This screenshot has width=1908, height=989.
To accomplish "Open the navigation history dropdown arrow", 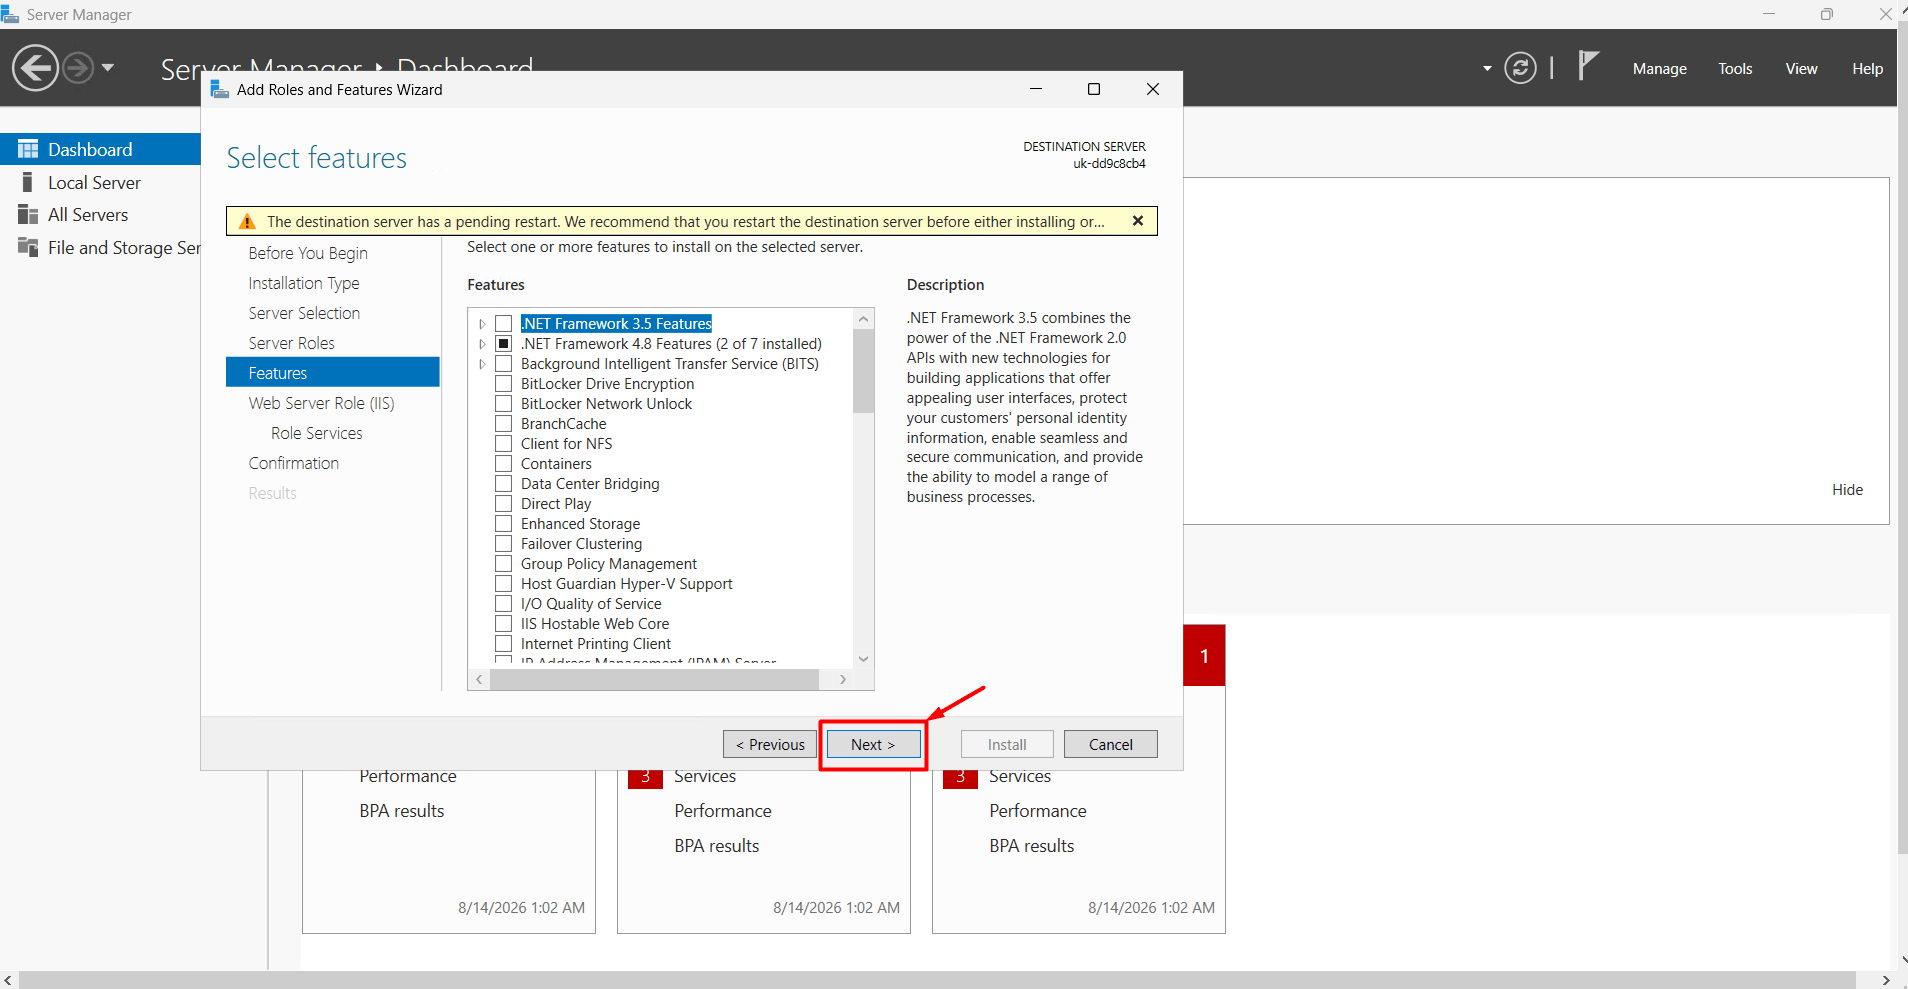I will tap(108, 68).
